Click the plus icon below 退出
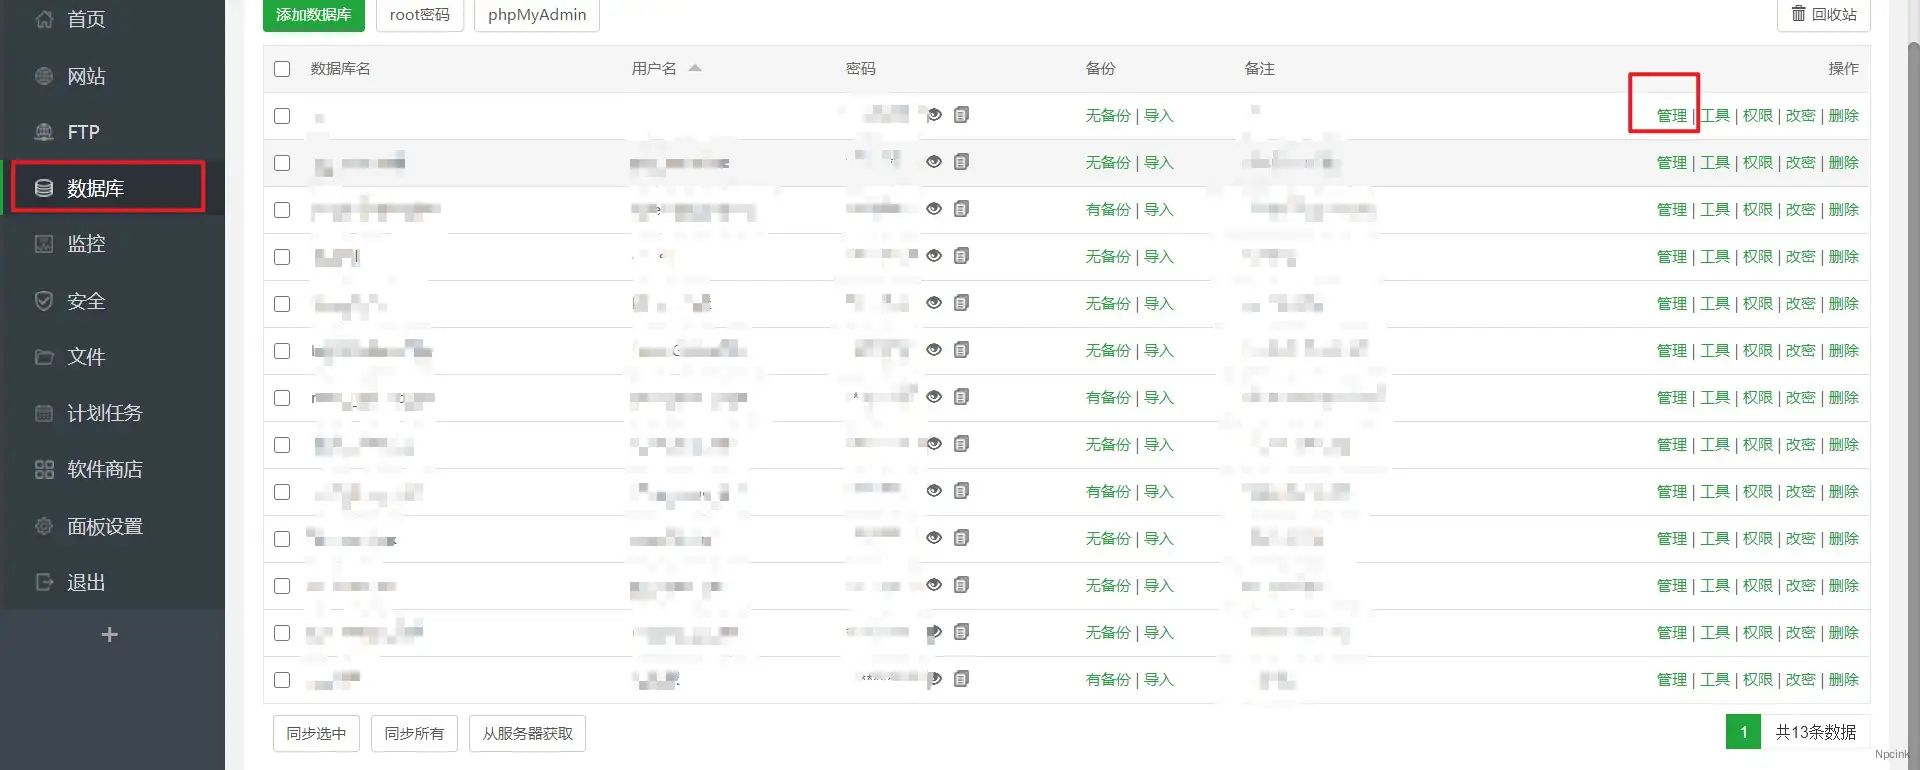1920x770 pixels. click(x=110, y=635)
